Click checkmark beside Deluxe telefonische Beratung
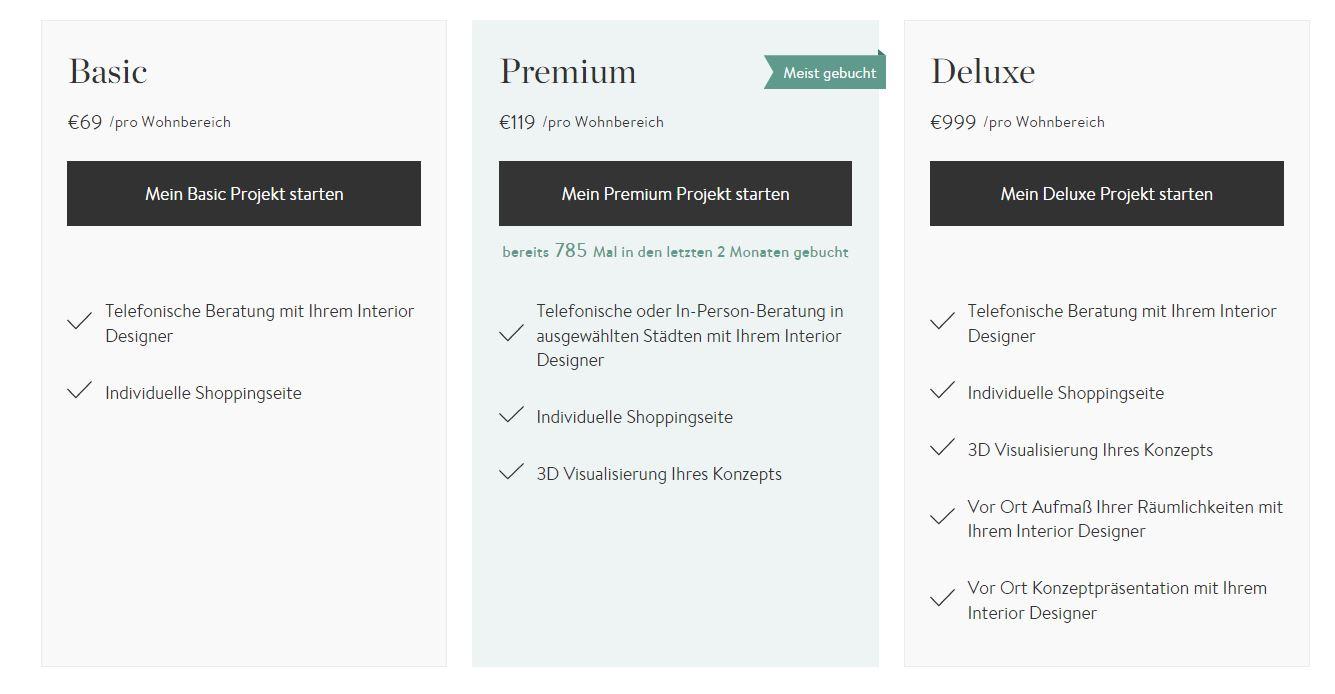The width and height of the screenshot is (1335, 694). click(x=942, y=322)
